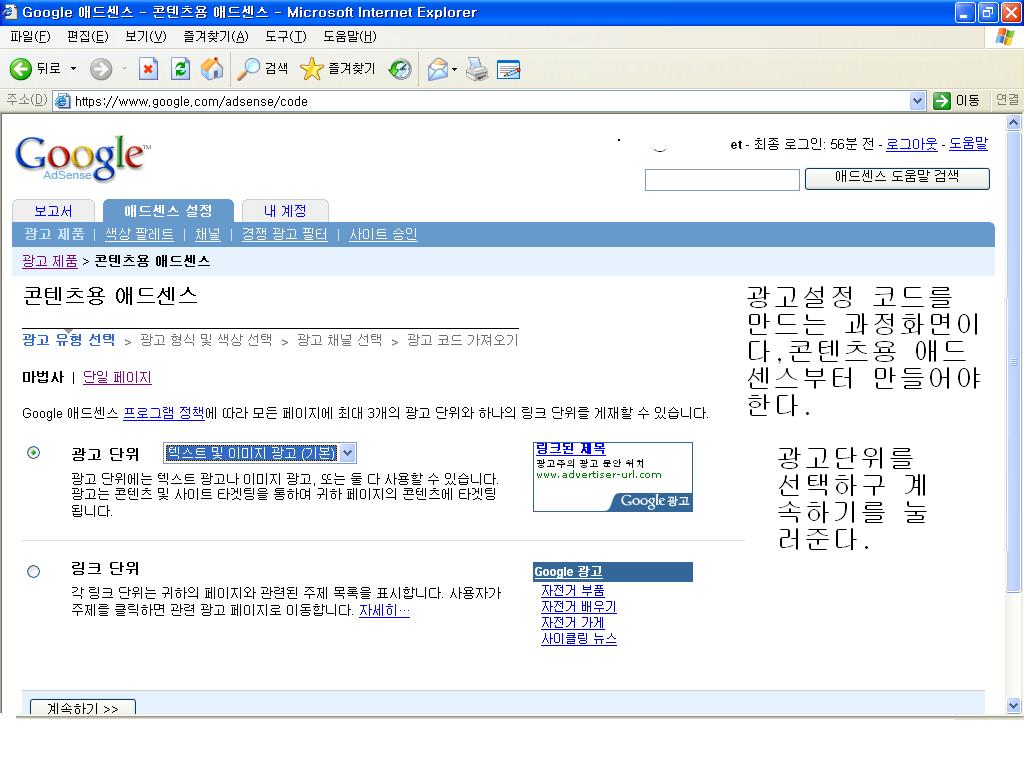Viewport: 1024px width, 768px height.
Task: Open the 즐겨찾기(A) menu
Action: pyautogui.click(x=216, y=37)
